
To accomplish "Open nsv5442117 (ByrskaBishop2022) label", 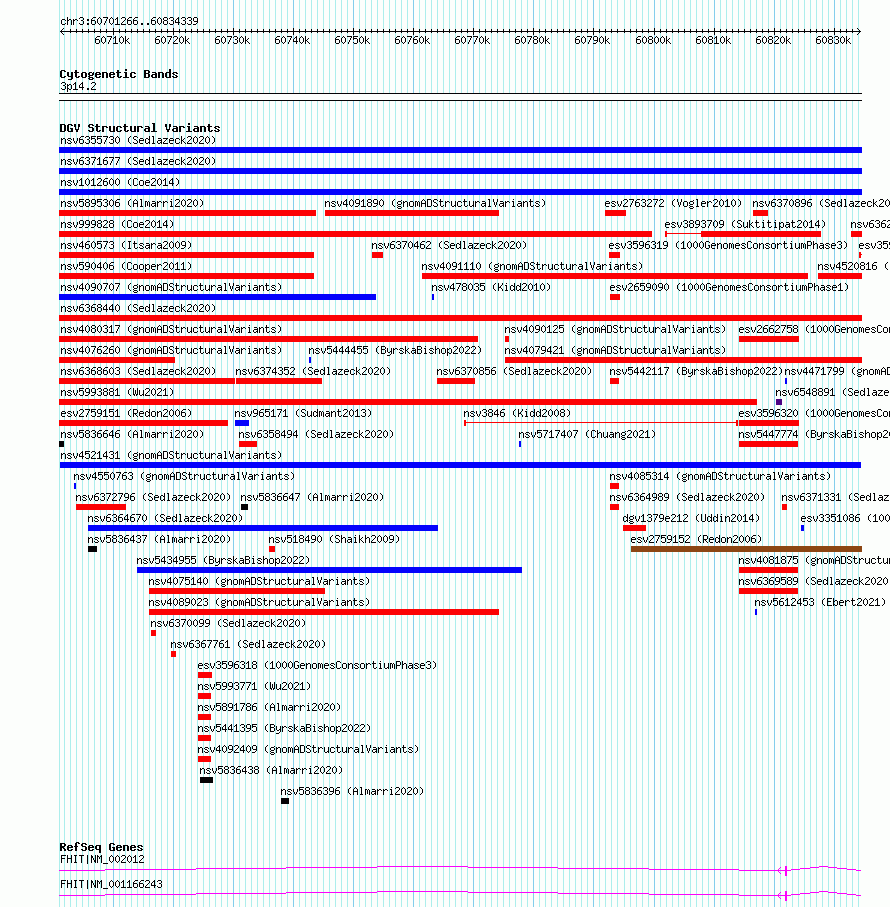I will point(696,371).
